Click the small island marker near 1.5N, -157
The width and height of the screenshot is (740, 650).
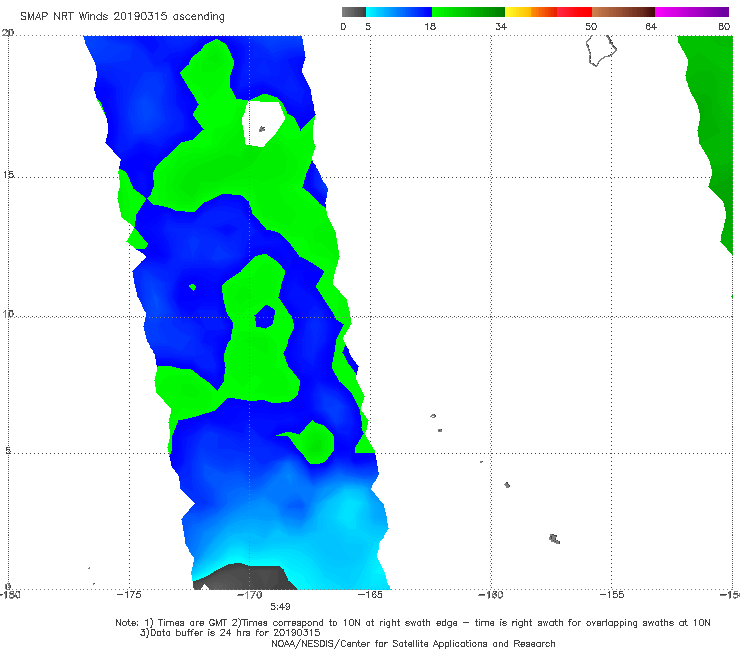pos(555,539)
